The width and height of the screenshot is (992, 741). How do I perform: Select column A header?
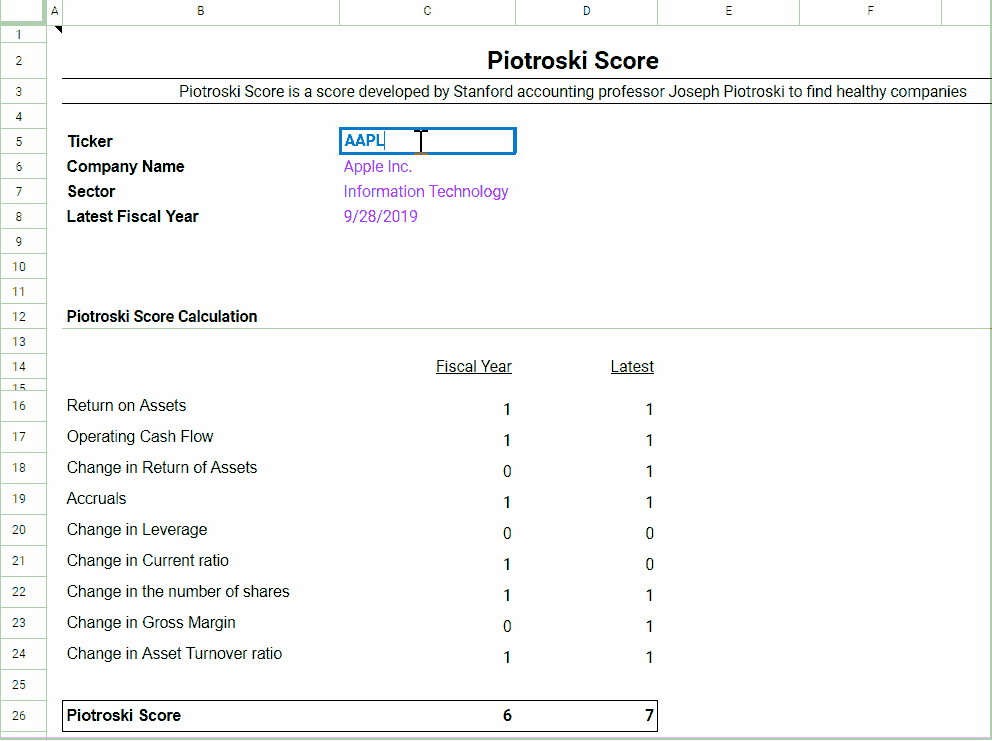coord(55,11)
